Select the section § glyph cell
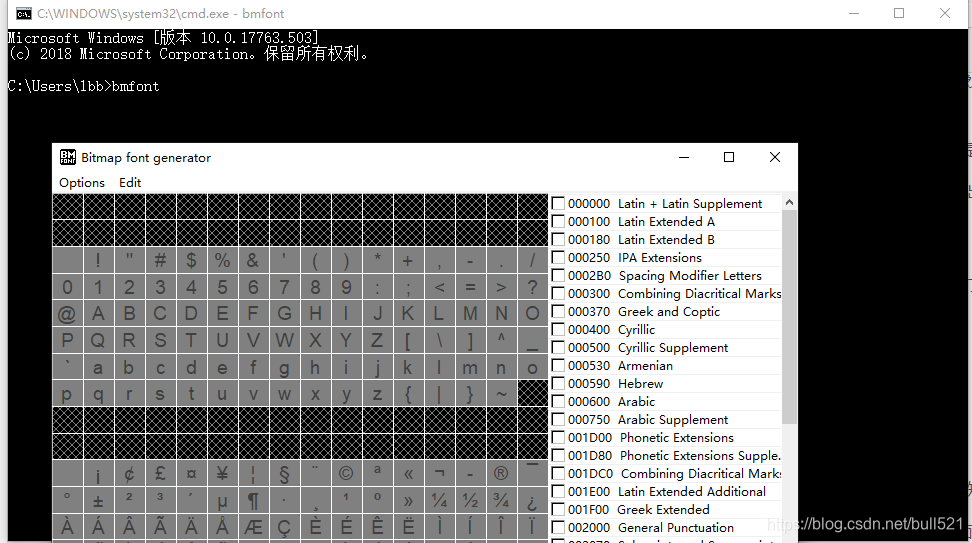The image size is (972, 543). coord(285,474)
